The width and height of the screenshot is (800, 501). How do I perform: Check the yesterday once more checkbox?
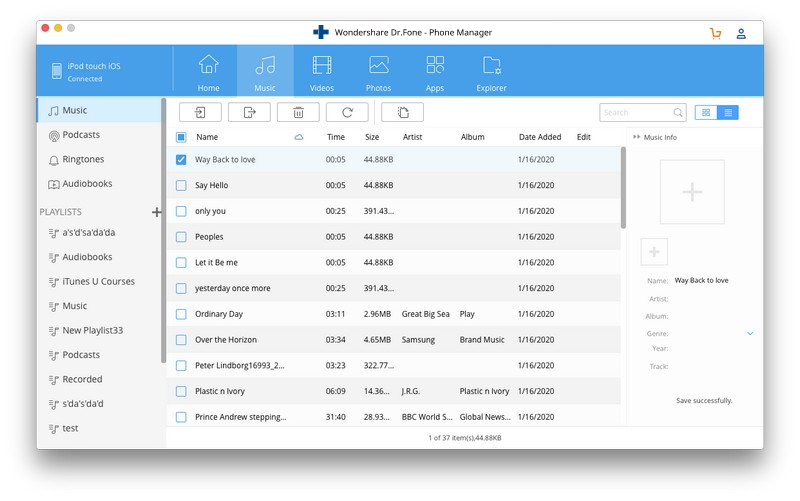[x=181, y=288]
